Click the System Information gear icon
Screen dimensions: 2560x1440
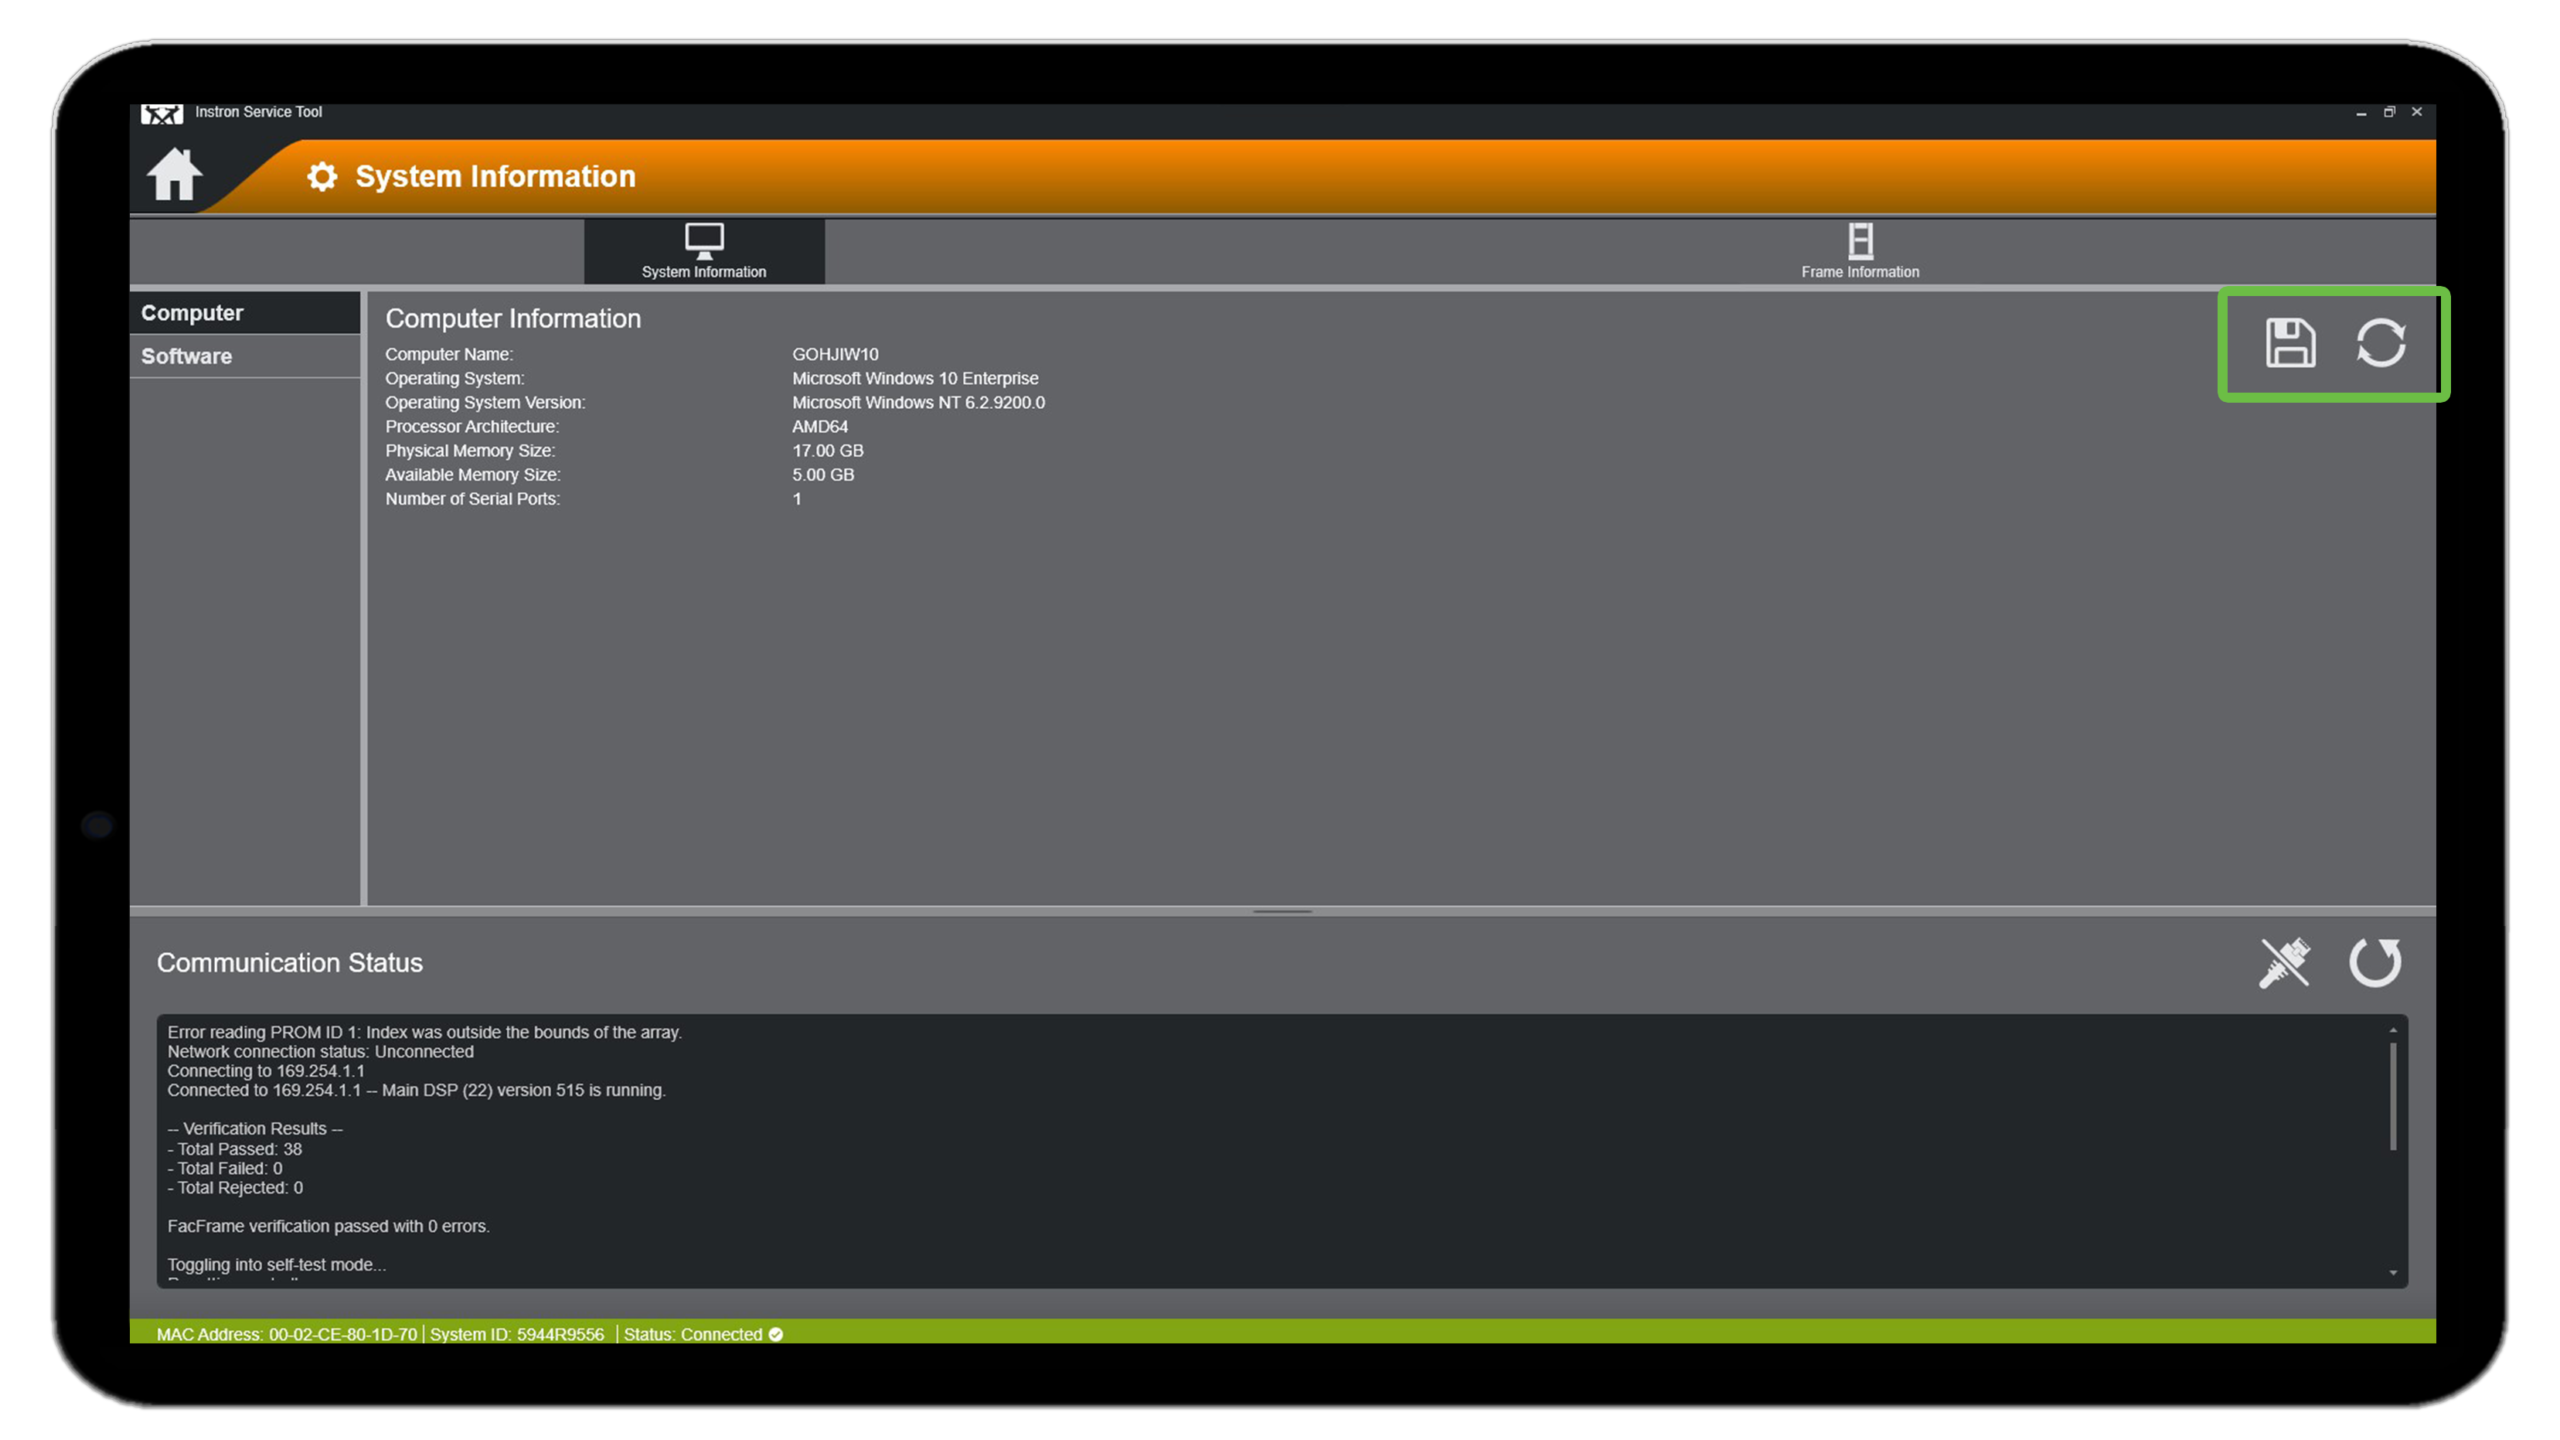tap(322, 177)
